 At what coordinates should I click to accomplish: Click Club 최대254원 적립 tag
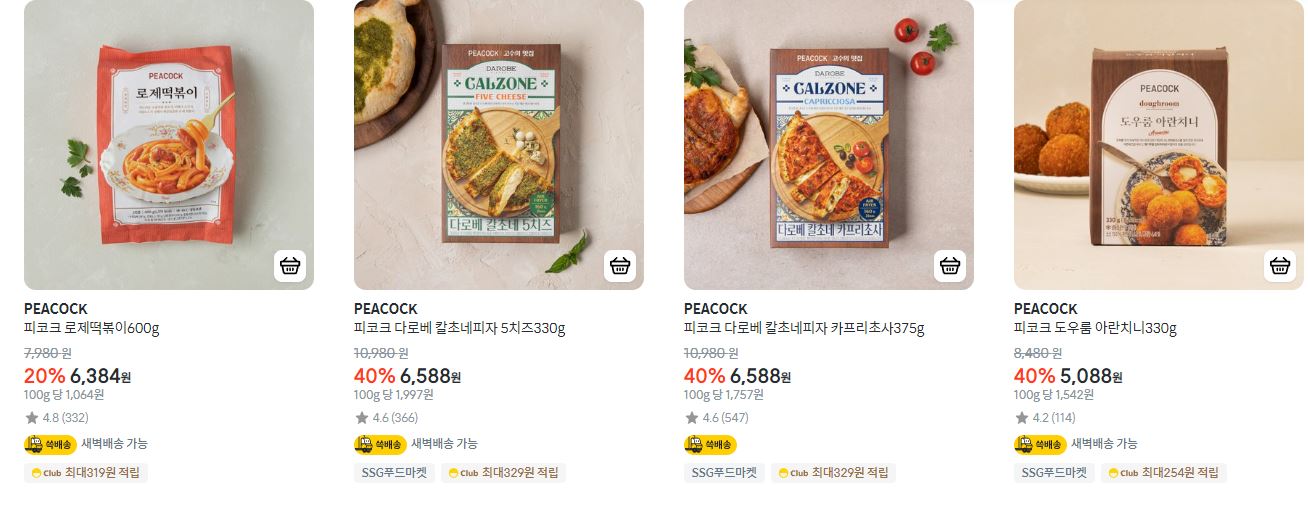tap(1164, 473)
